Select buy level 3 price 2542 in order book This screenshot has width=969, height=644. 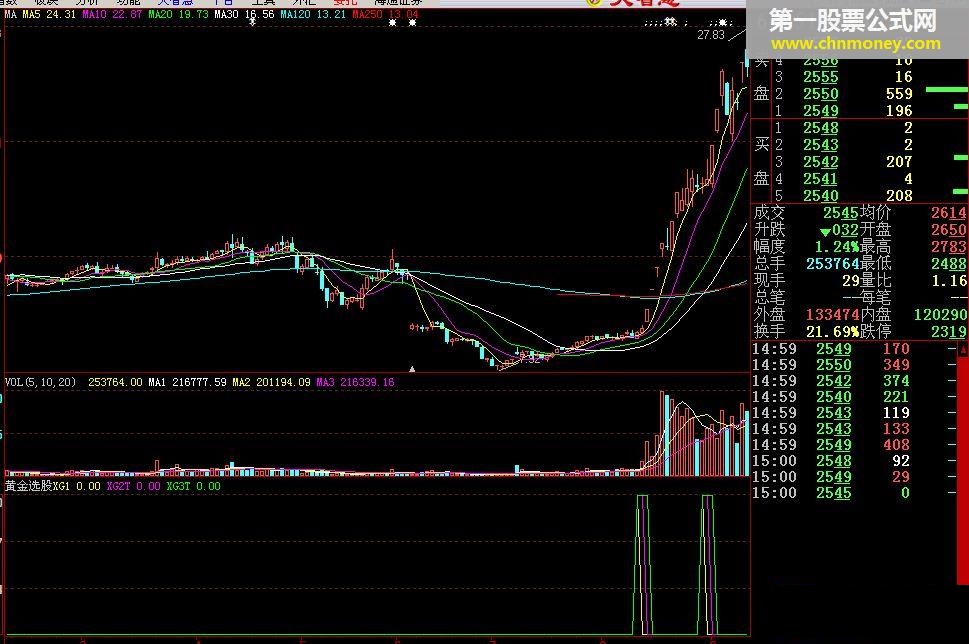(821, 162)
